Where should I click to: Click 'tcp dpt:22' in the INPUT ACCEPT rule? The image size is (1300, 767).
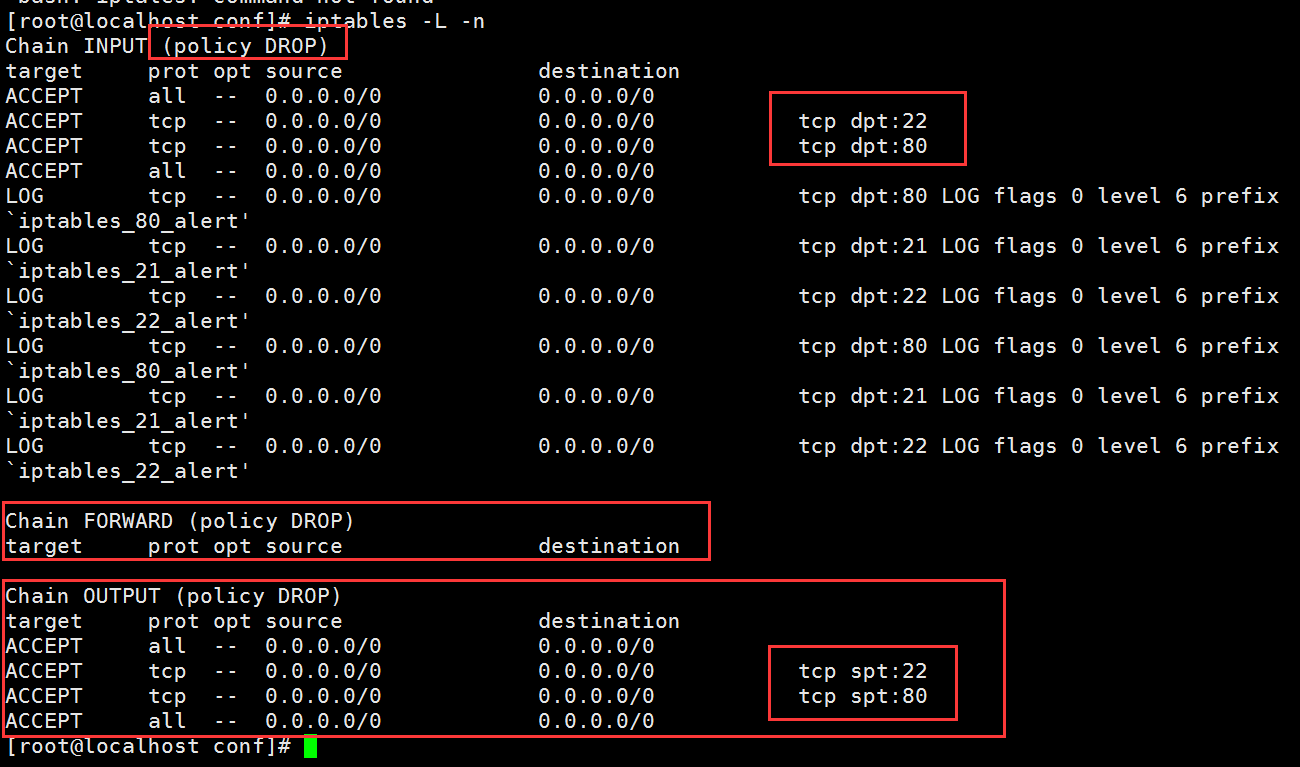coord(863,121)
